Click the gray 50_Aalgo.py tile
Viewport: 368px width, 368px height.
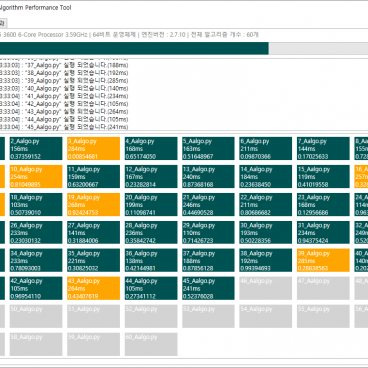(36, 316)
